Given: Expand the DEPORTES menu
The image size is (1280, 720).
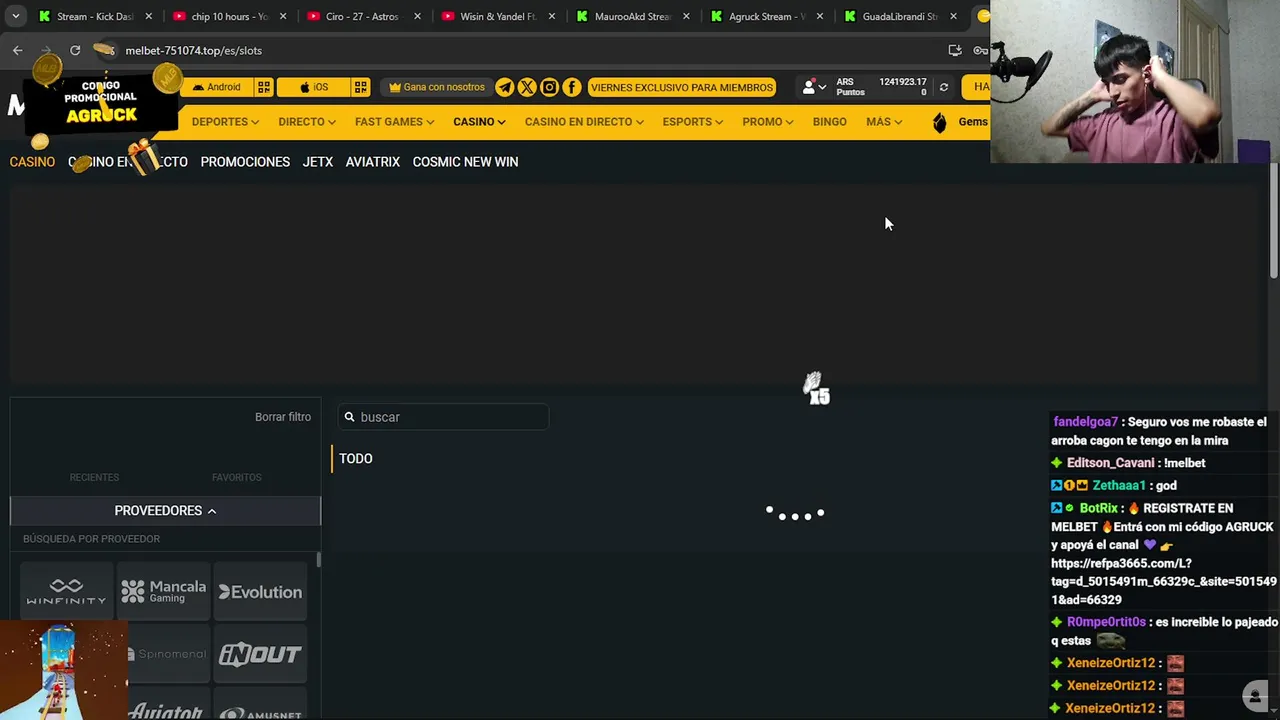Looking at the screenshot, I should click(x=225, y=122).
